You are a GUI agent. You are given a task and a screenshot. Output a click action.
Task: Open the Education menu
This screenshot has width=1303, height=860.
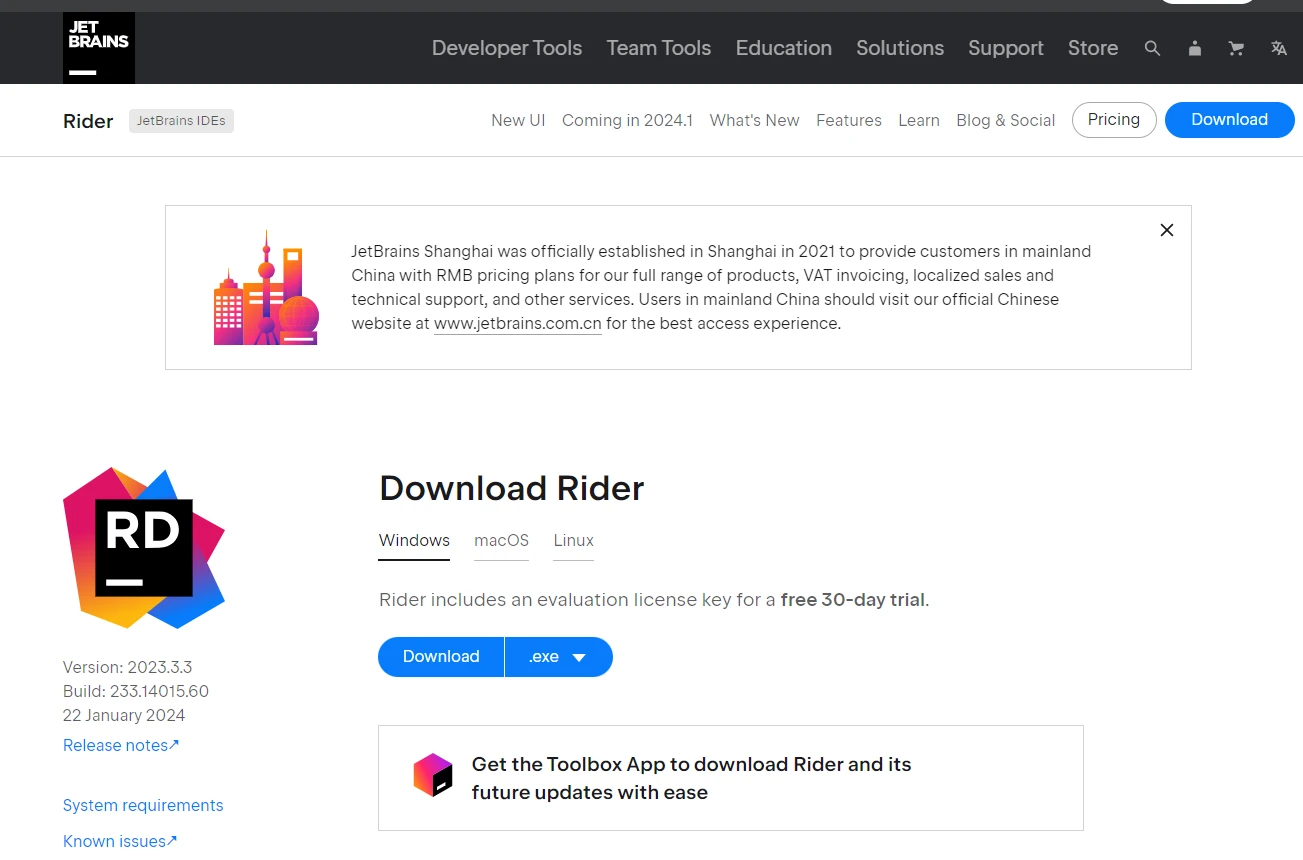[784, 48]
